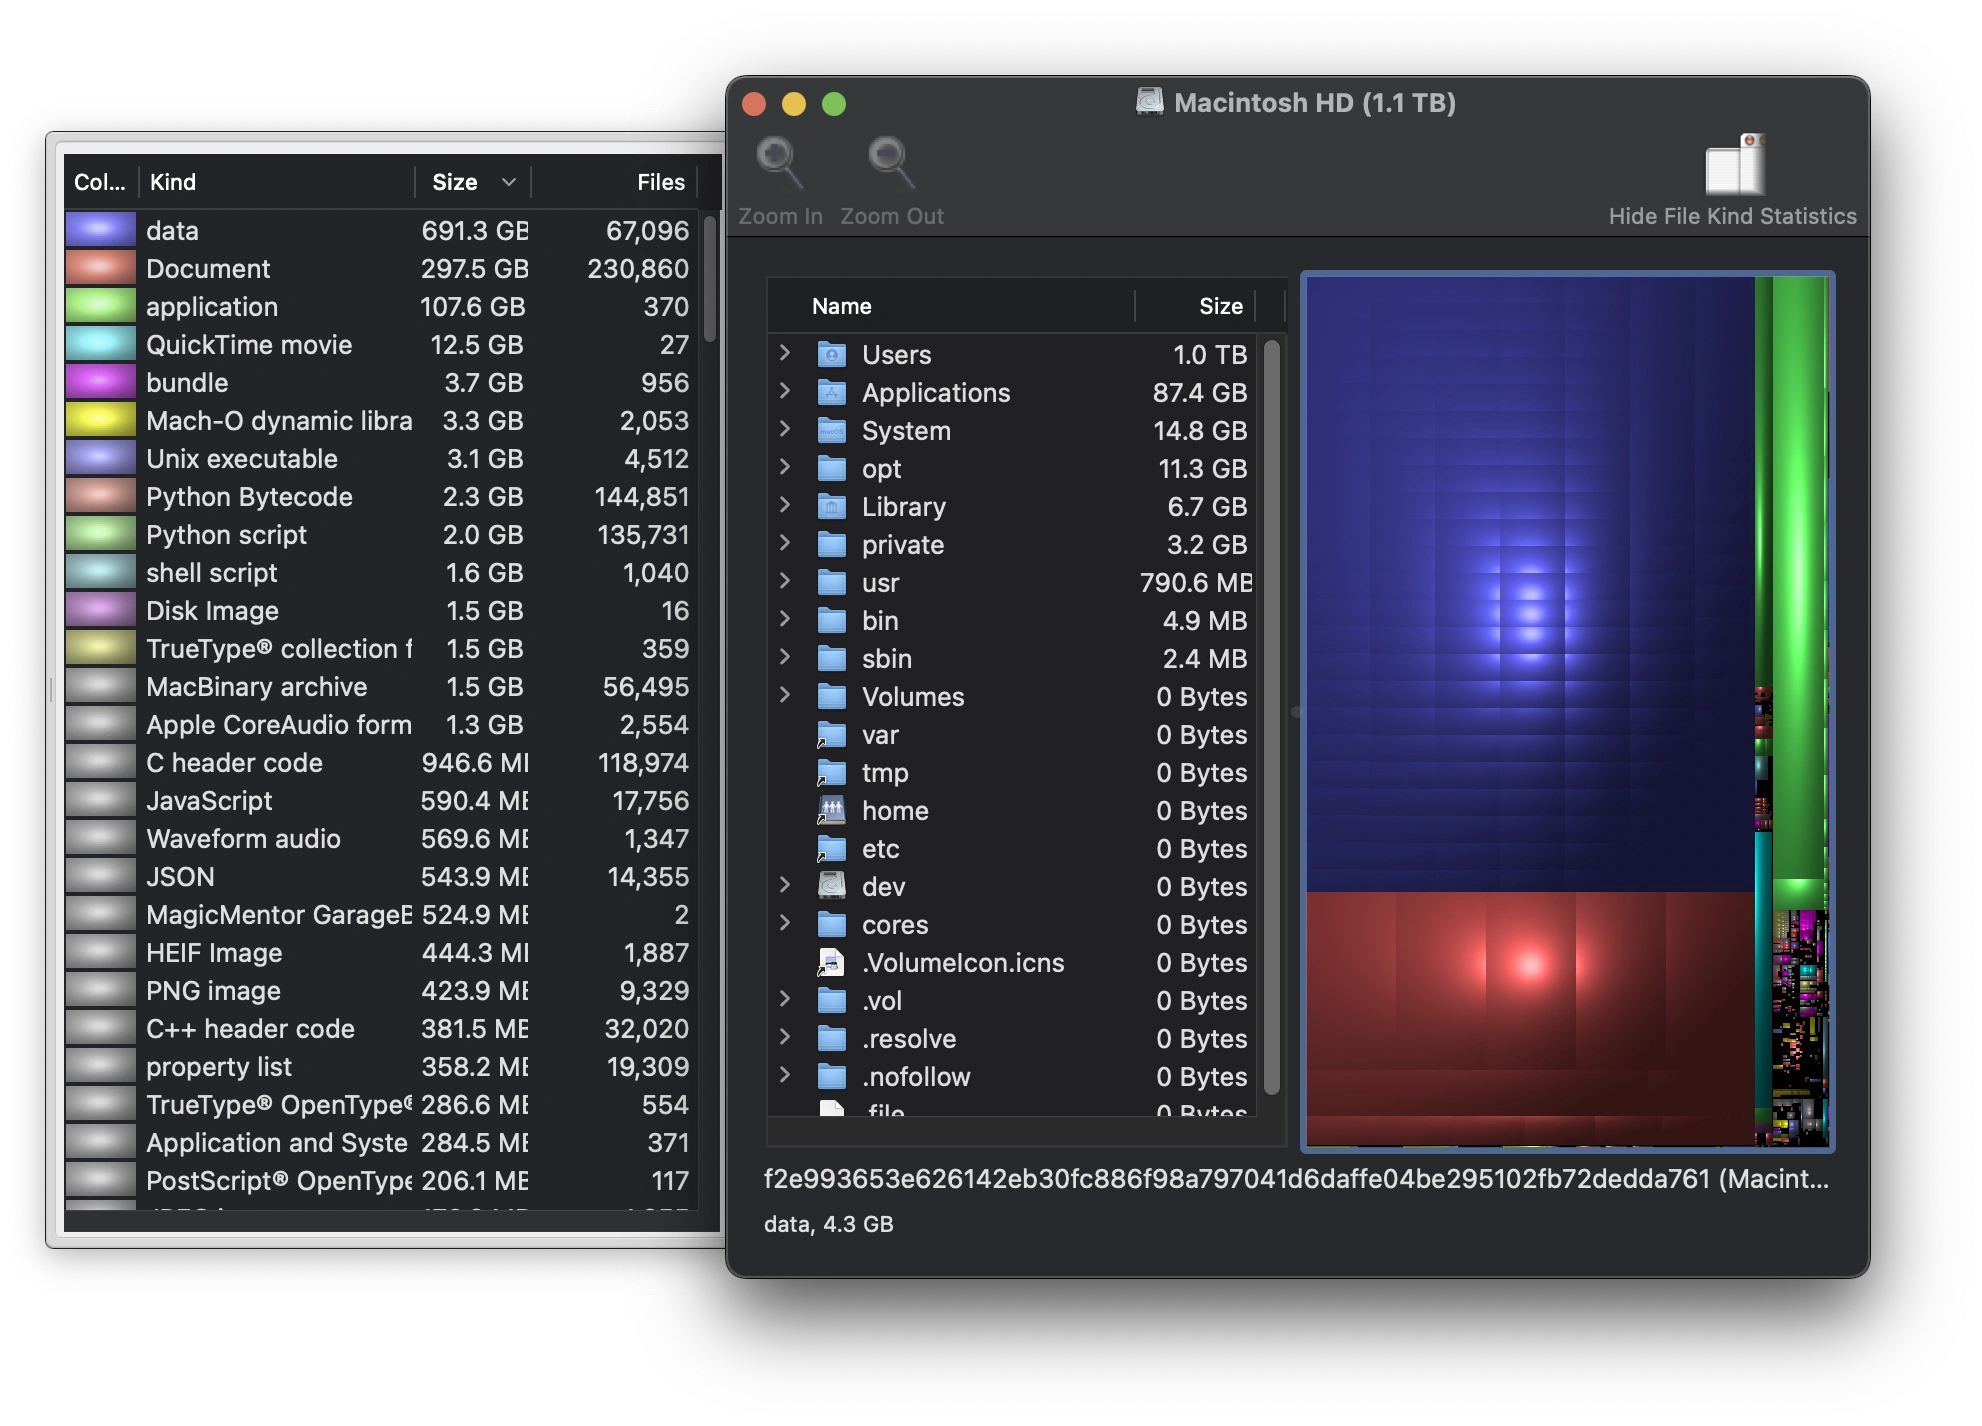Expand the Applications folder
The image size is (1982, 1426).
pyautogui.click(x=785, y=391)
